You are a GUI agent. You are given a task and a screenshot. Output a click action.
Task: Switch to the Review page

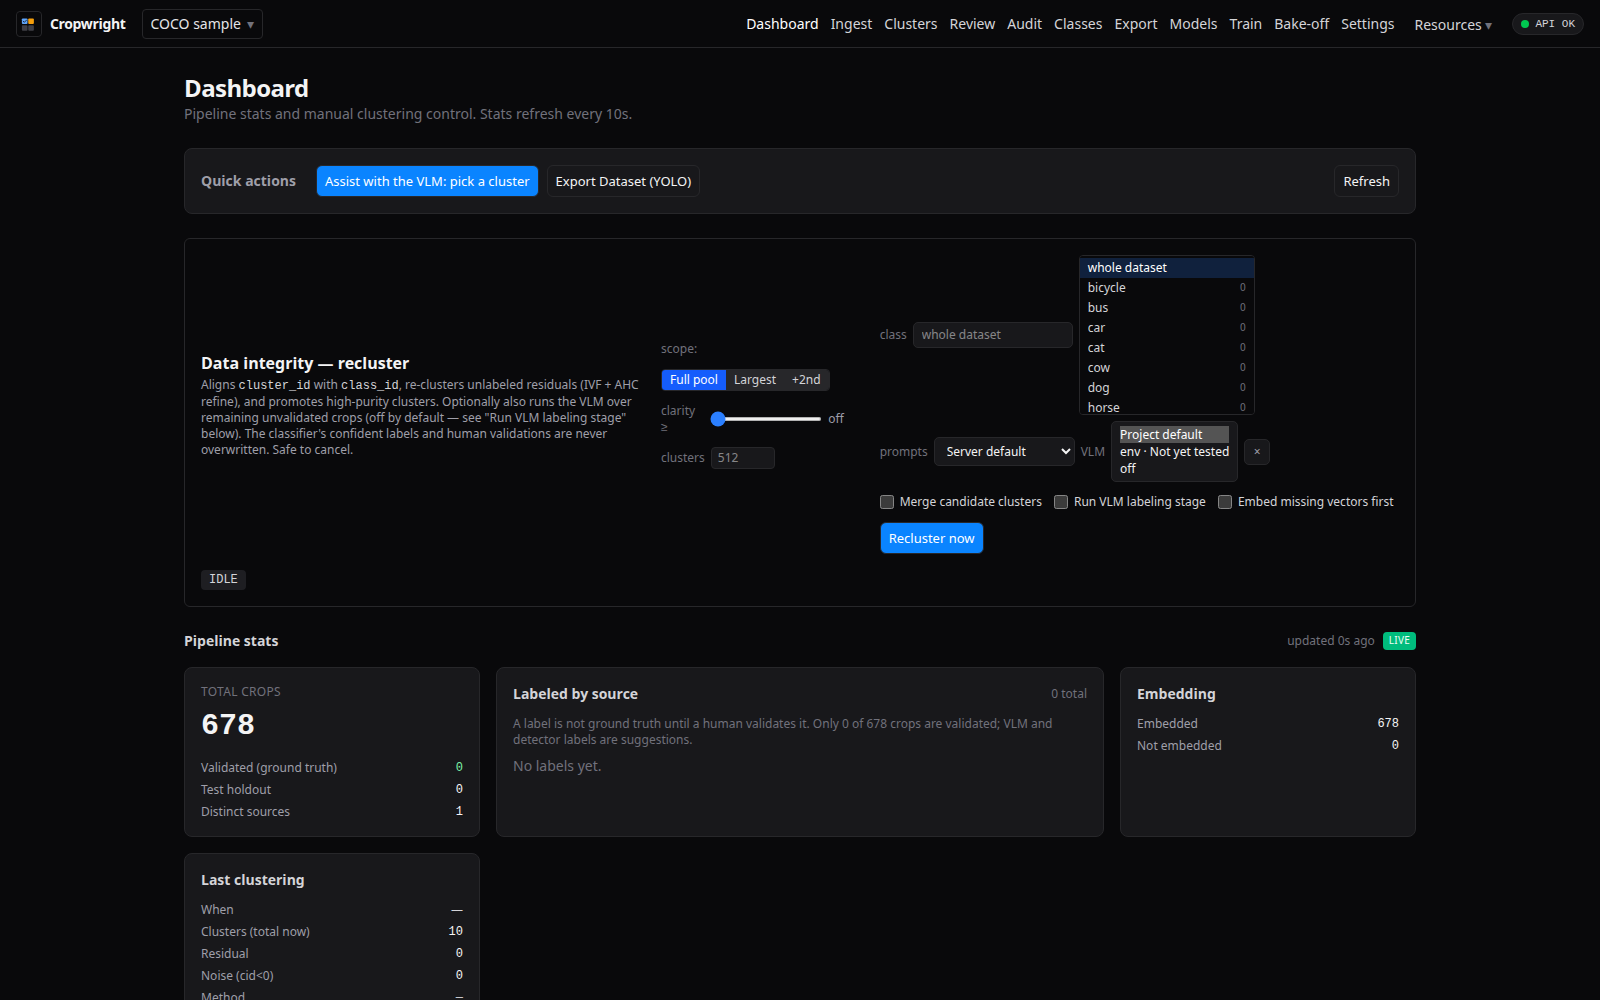(972, 24)
